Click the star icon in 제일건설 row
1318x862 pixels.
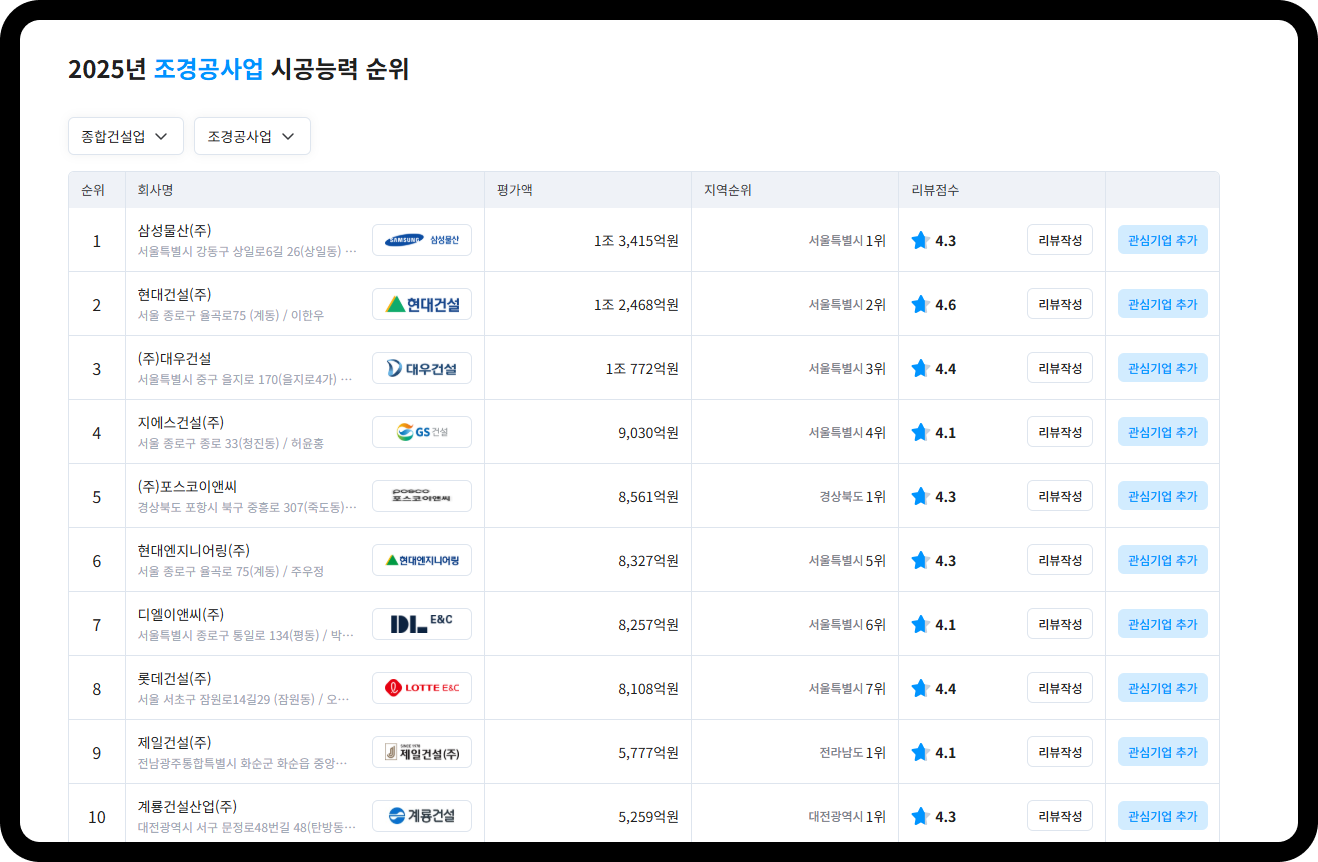pyautogui.click(x=920, y=752)
